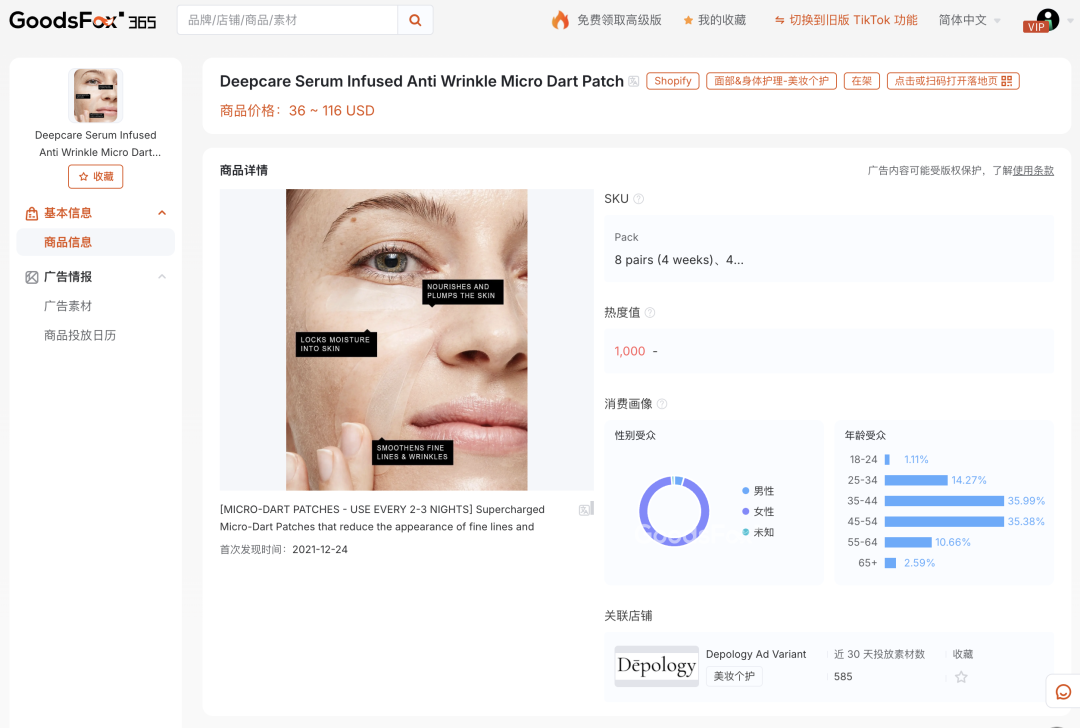Expand the 广告情报 section chevron
Screen dimensions: 1080x728
[x=162, y=277]
